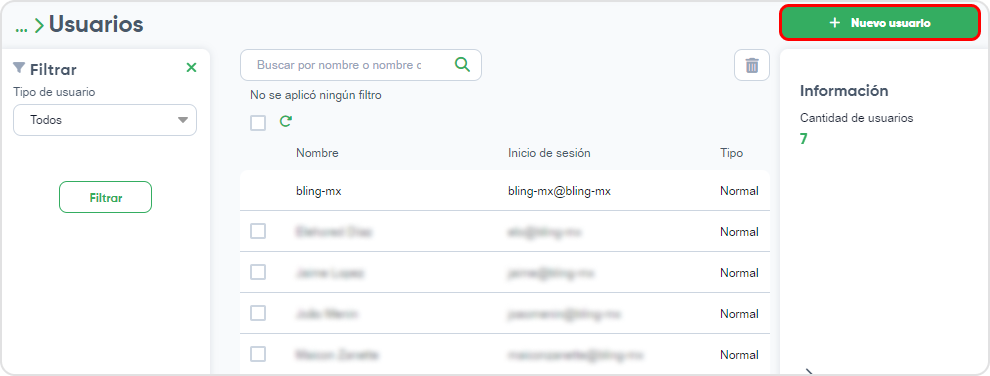Click the Inicio de sesión column header
Viewport: 990px width, 376px height.
point(549,153)
